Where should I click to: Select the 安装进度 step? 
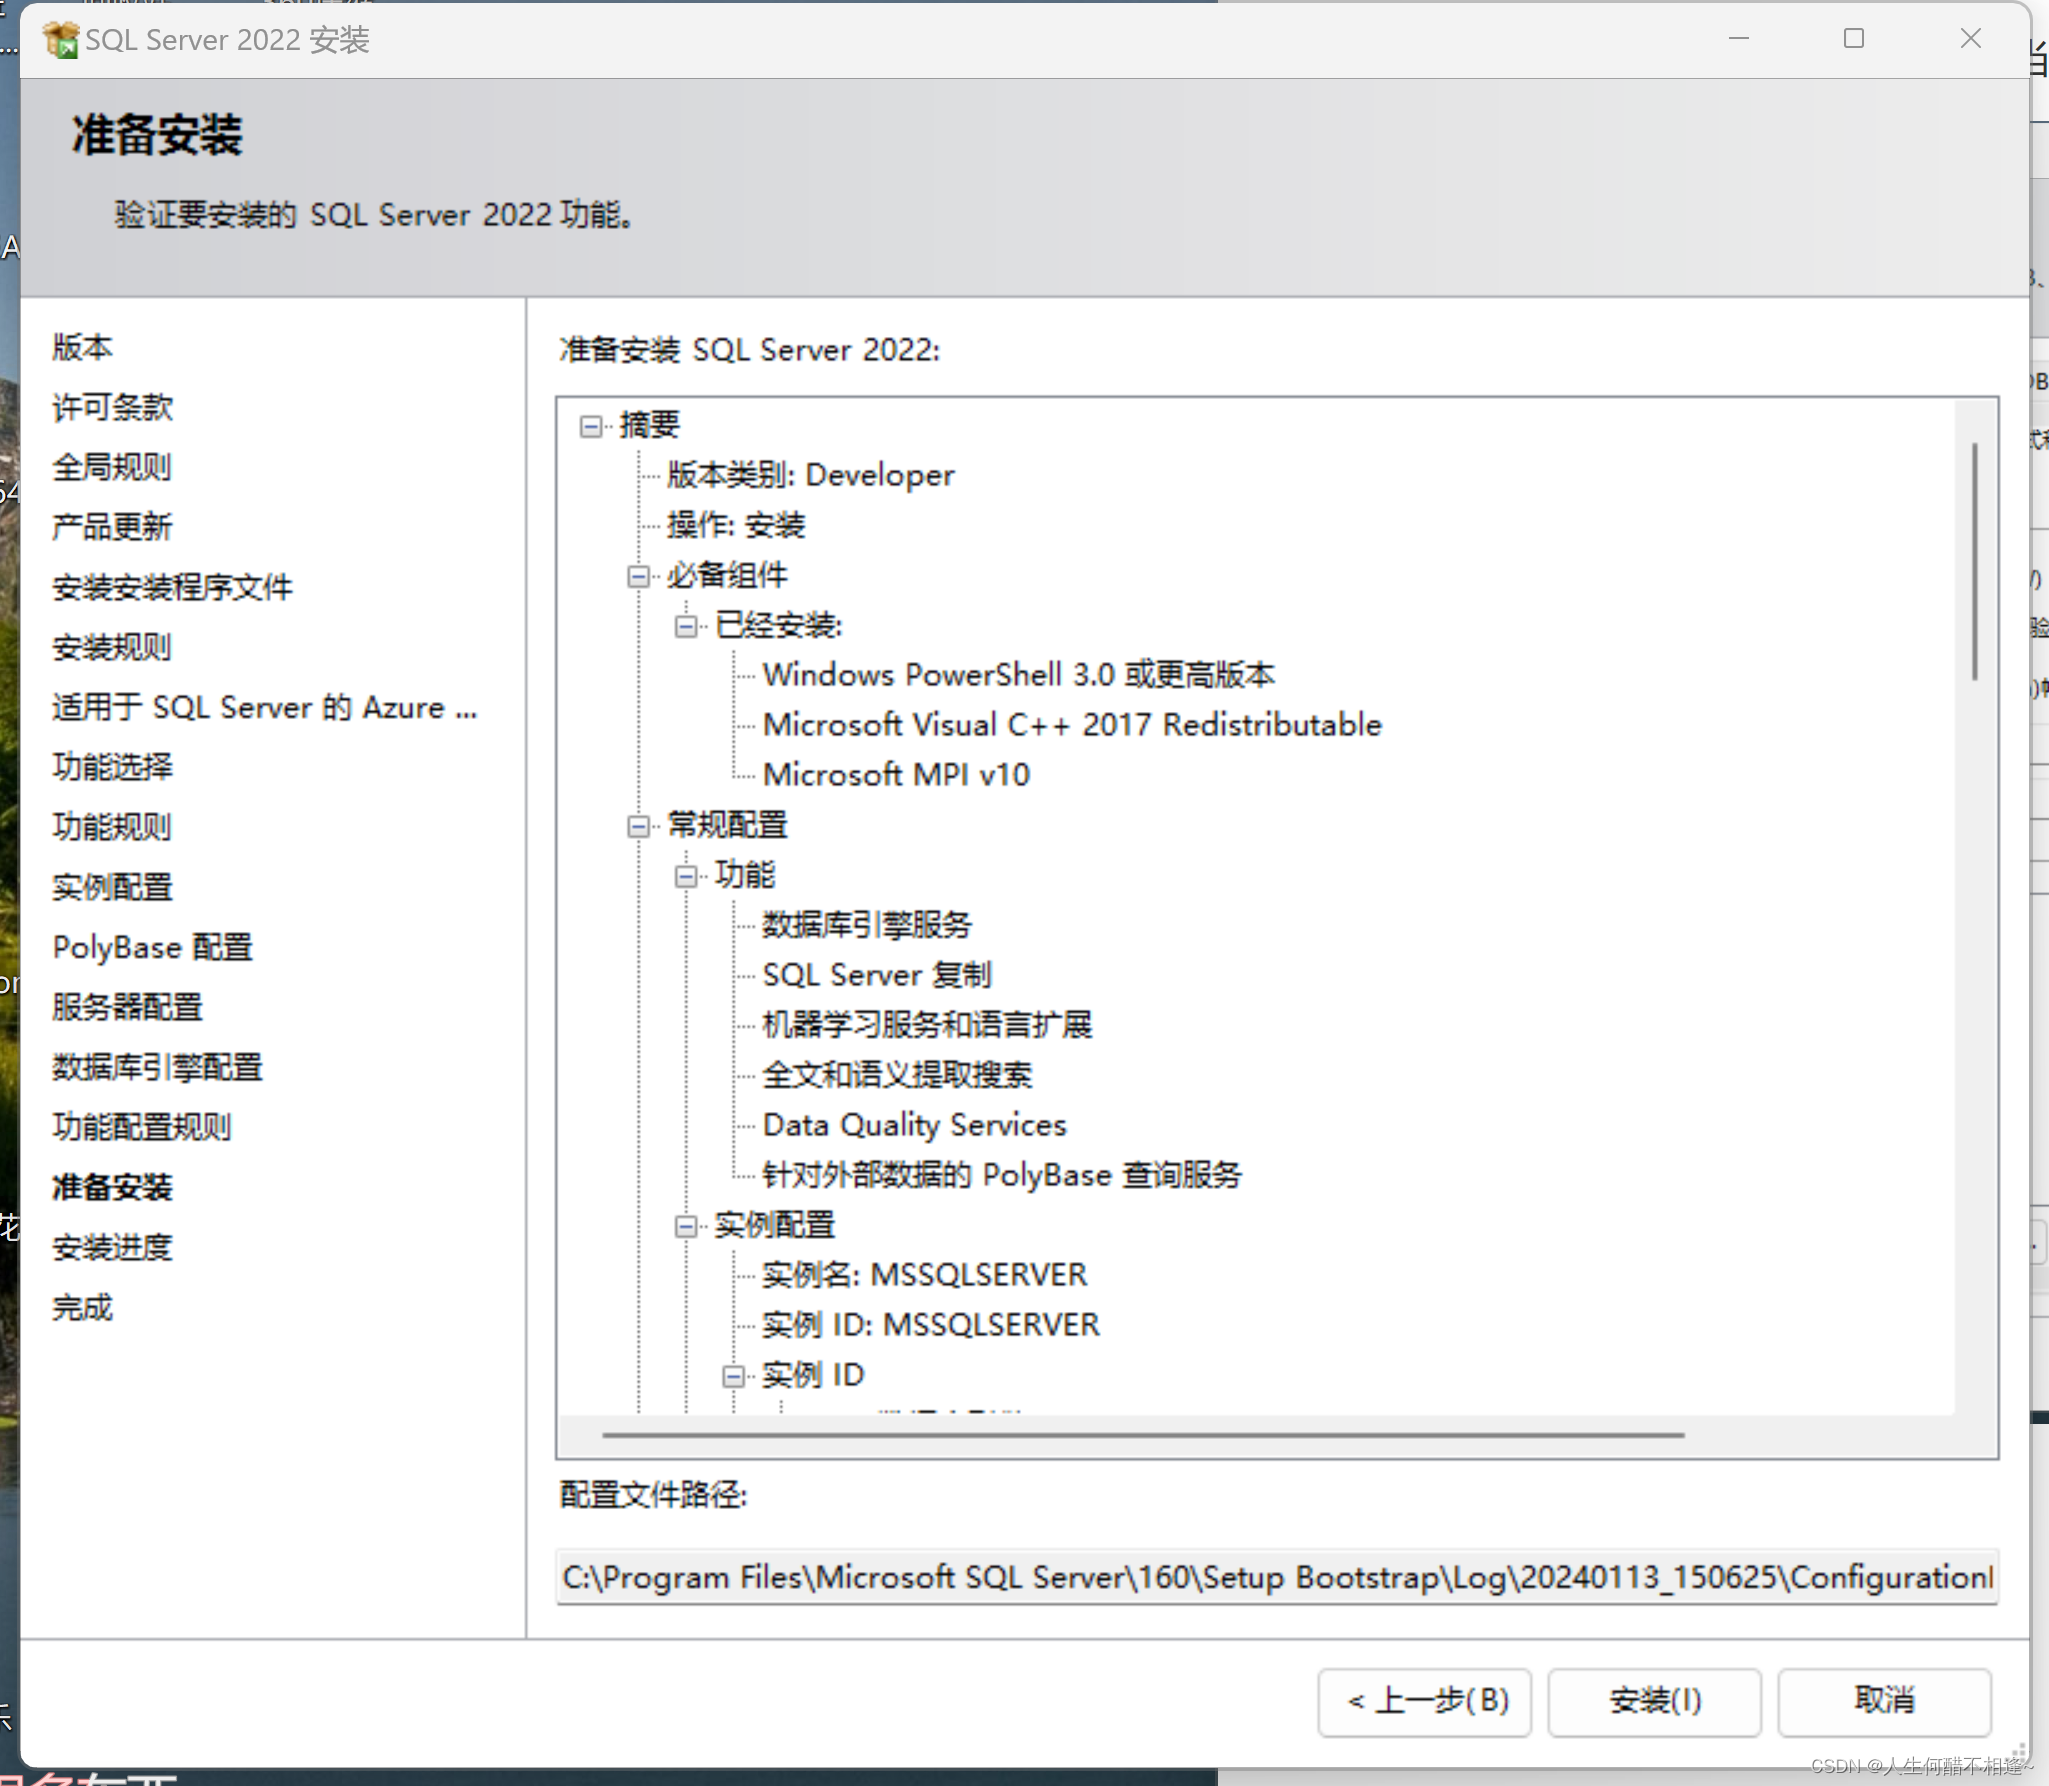point(113,1247)
